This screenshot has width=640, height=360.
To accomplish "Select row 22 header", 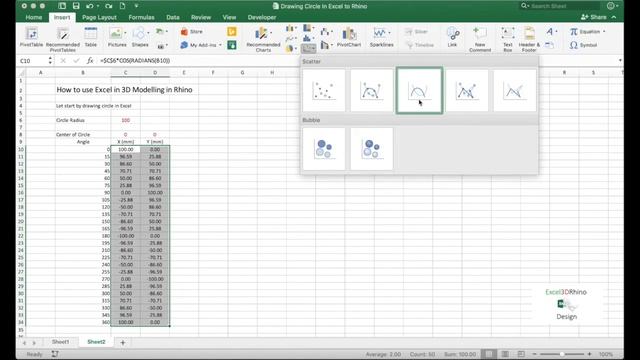I will 21,236.
